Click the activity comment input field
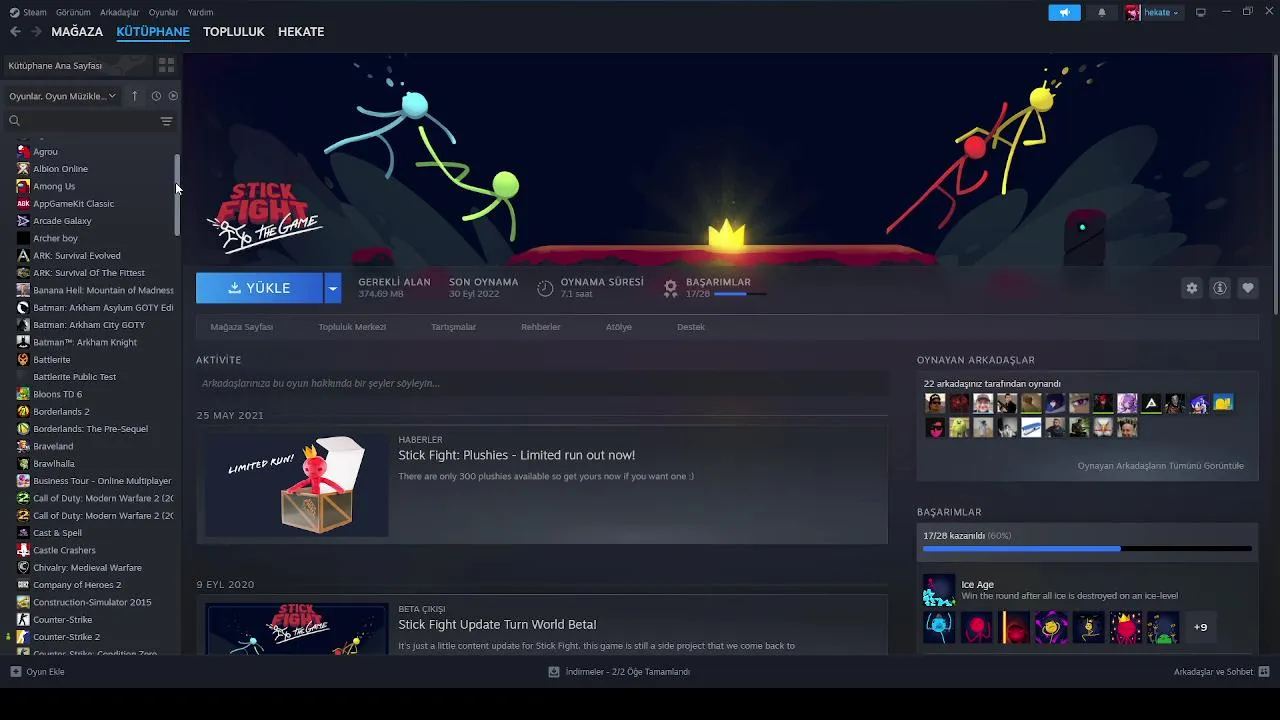The image size is (1280, 720). [542, 383]
